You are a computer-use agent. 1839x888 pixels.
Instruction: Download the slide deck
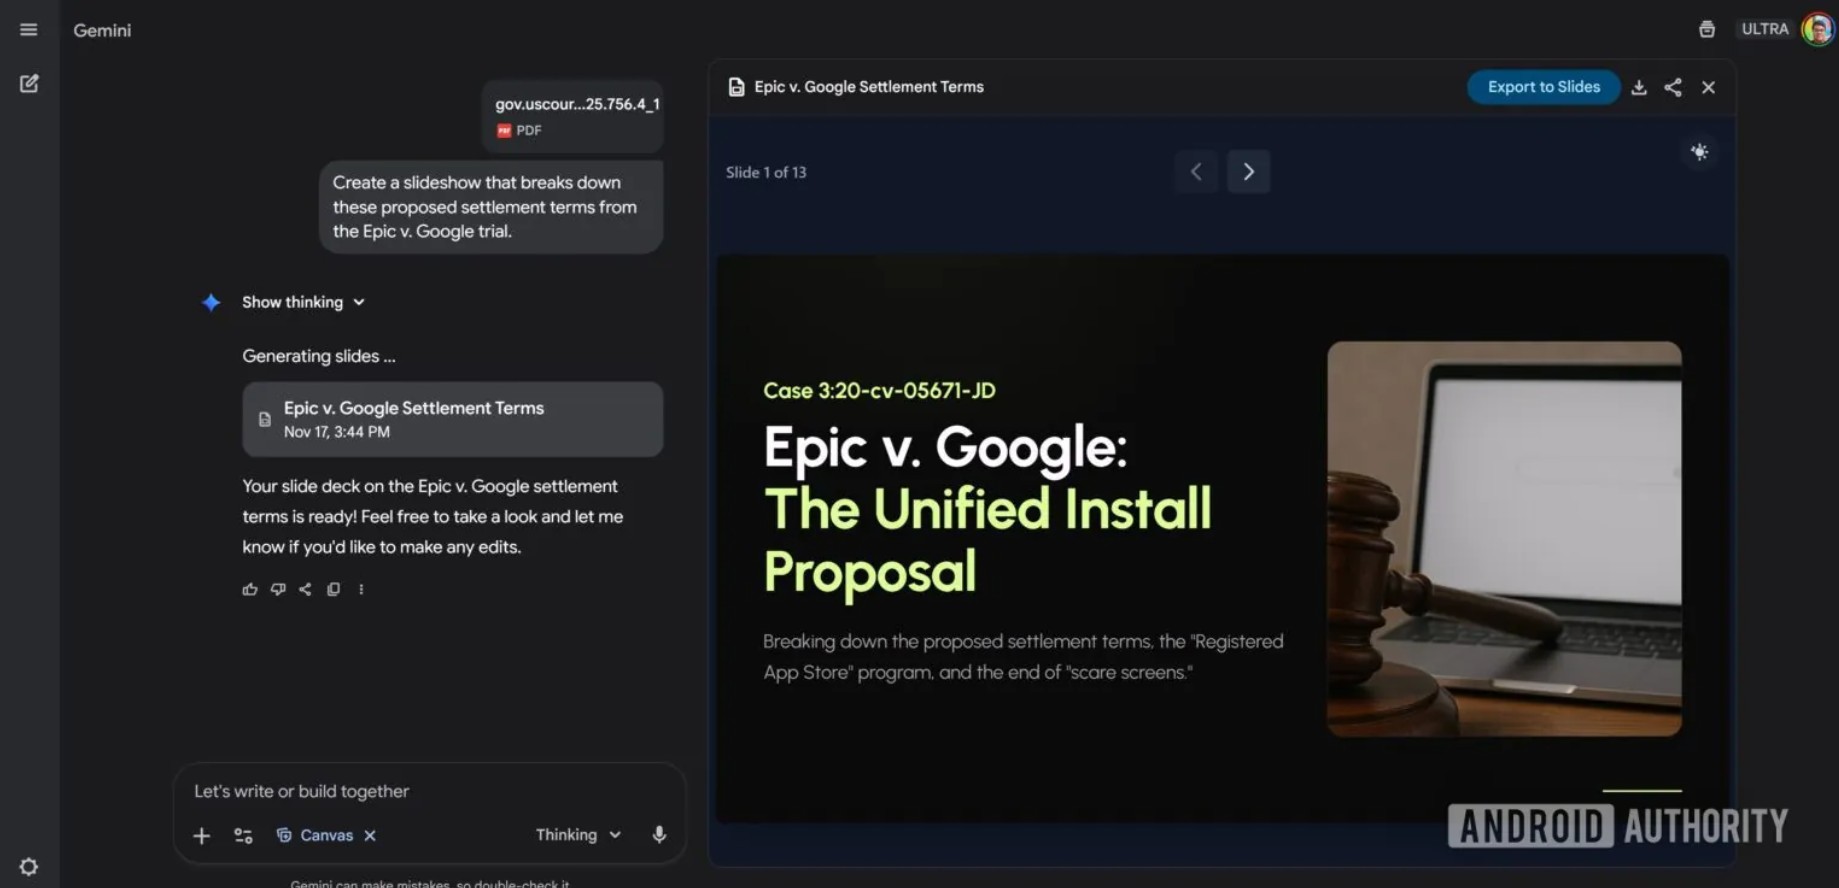(1638, 88)
